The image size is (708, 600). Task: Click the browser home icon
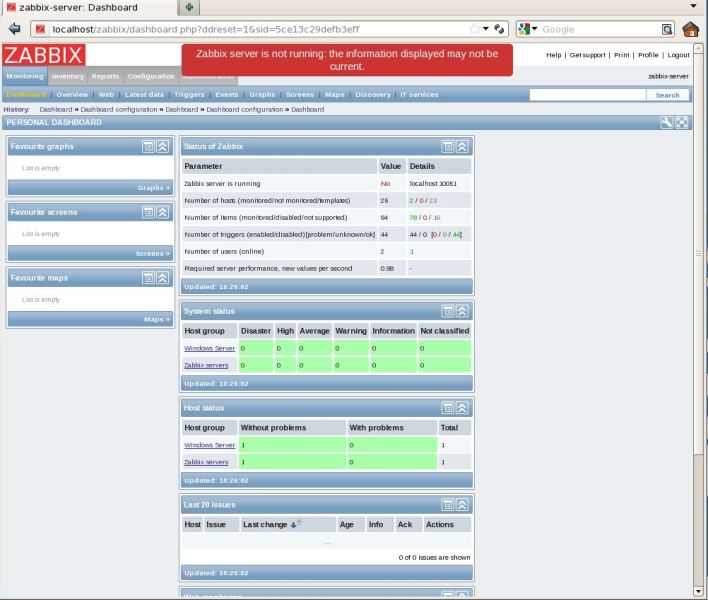pyautogui.click(x=690, y=29)
